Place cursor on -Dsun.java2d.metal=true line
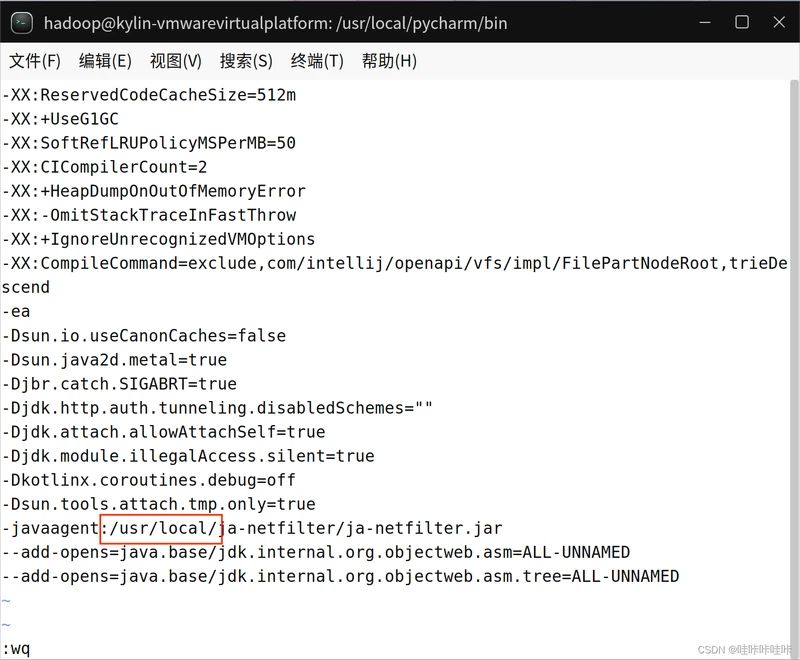800x660 pixels. click(114, 360)
